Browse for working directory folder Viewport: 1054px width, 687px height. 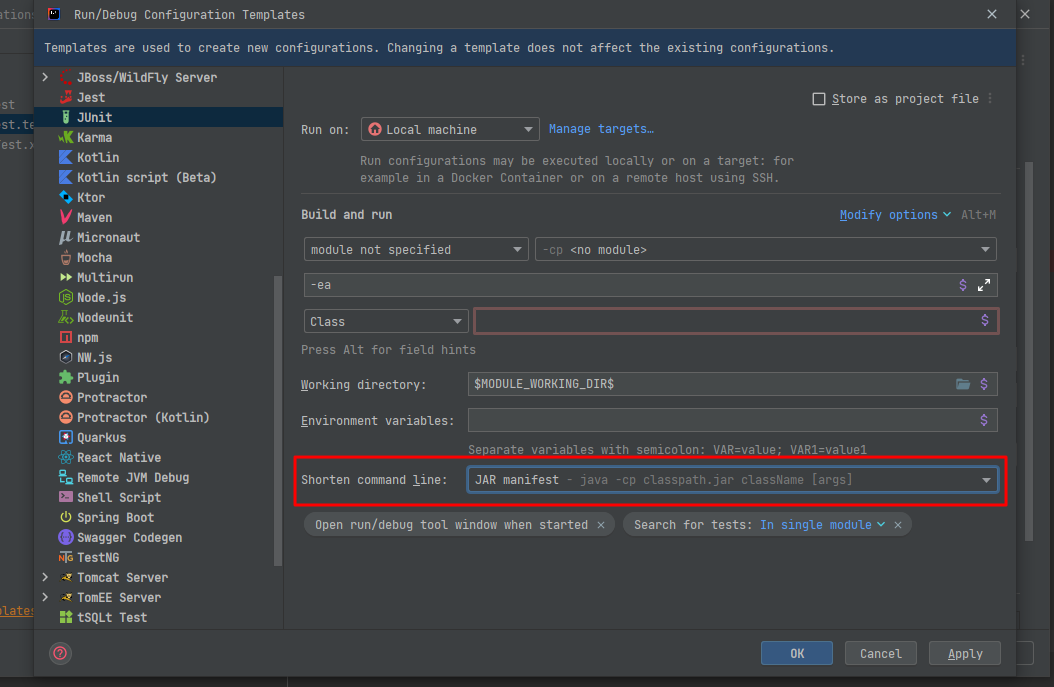coord(963,384)
